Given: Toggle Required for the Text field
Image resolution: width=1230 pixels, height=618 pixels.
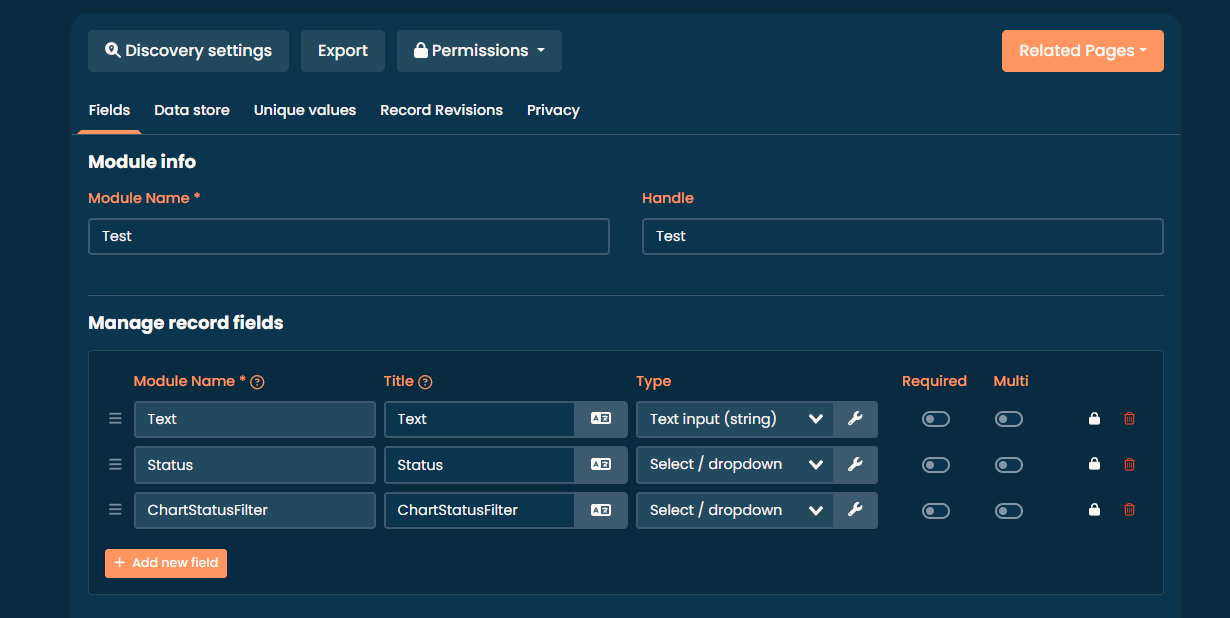Looking at the screenshot, I should point(936,419).
